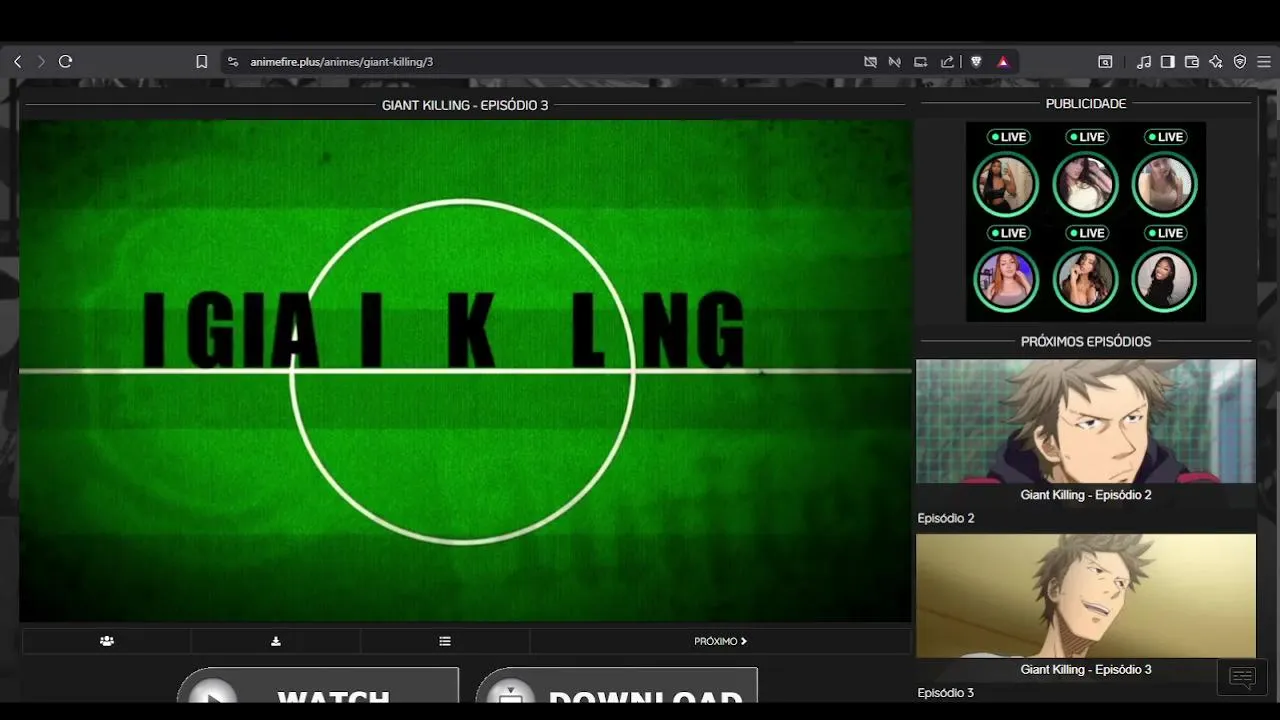Click the top-left LIVE avatar in the ad
Image resolution: width=1280 pixels, height=720 pixels.
[x=1006, y=184]
